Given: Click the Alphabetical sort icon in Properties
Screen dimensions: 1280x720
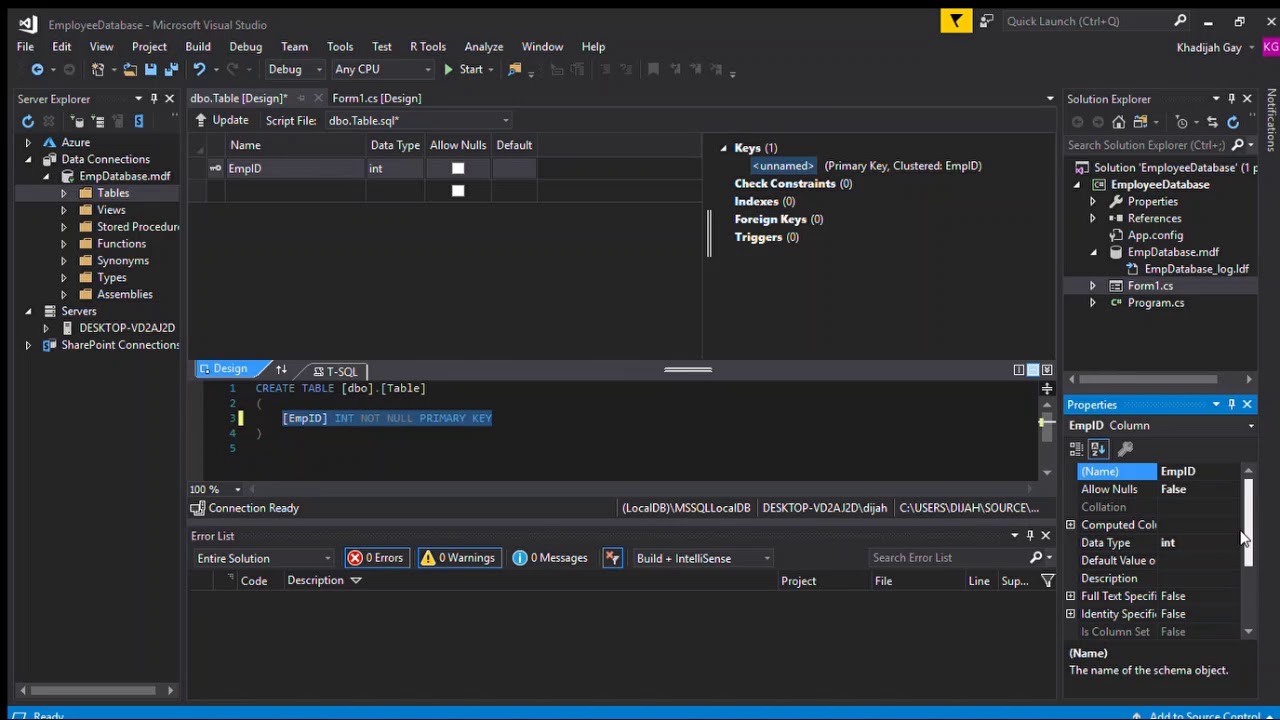Looking at the screenshot, I should point(1098,449).
